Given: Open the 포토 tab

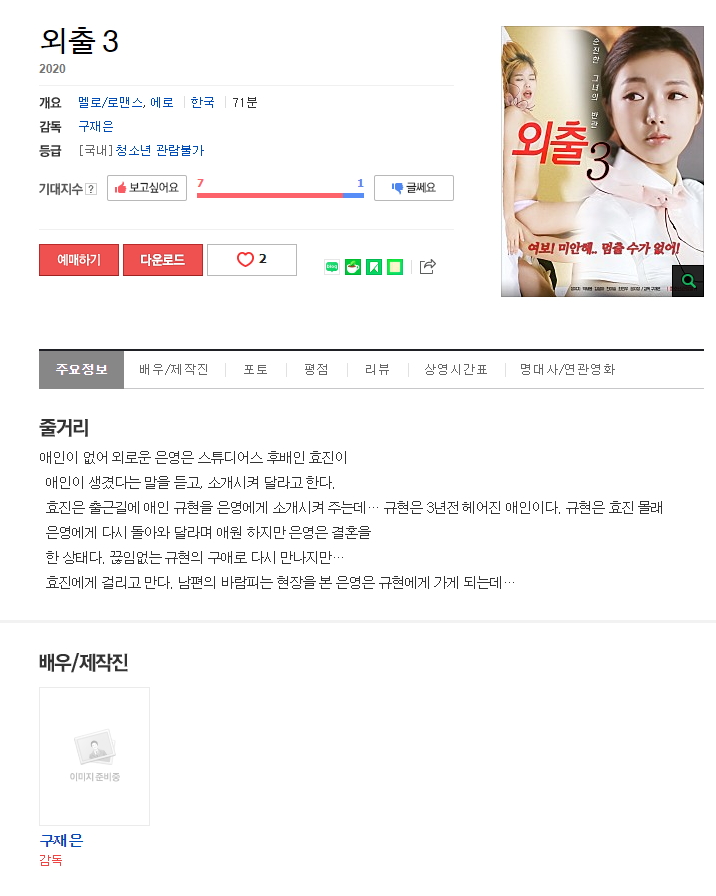Looking at the screenshot, I should 255,369.
